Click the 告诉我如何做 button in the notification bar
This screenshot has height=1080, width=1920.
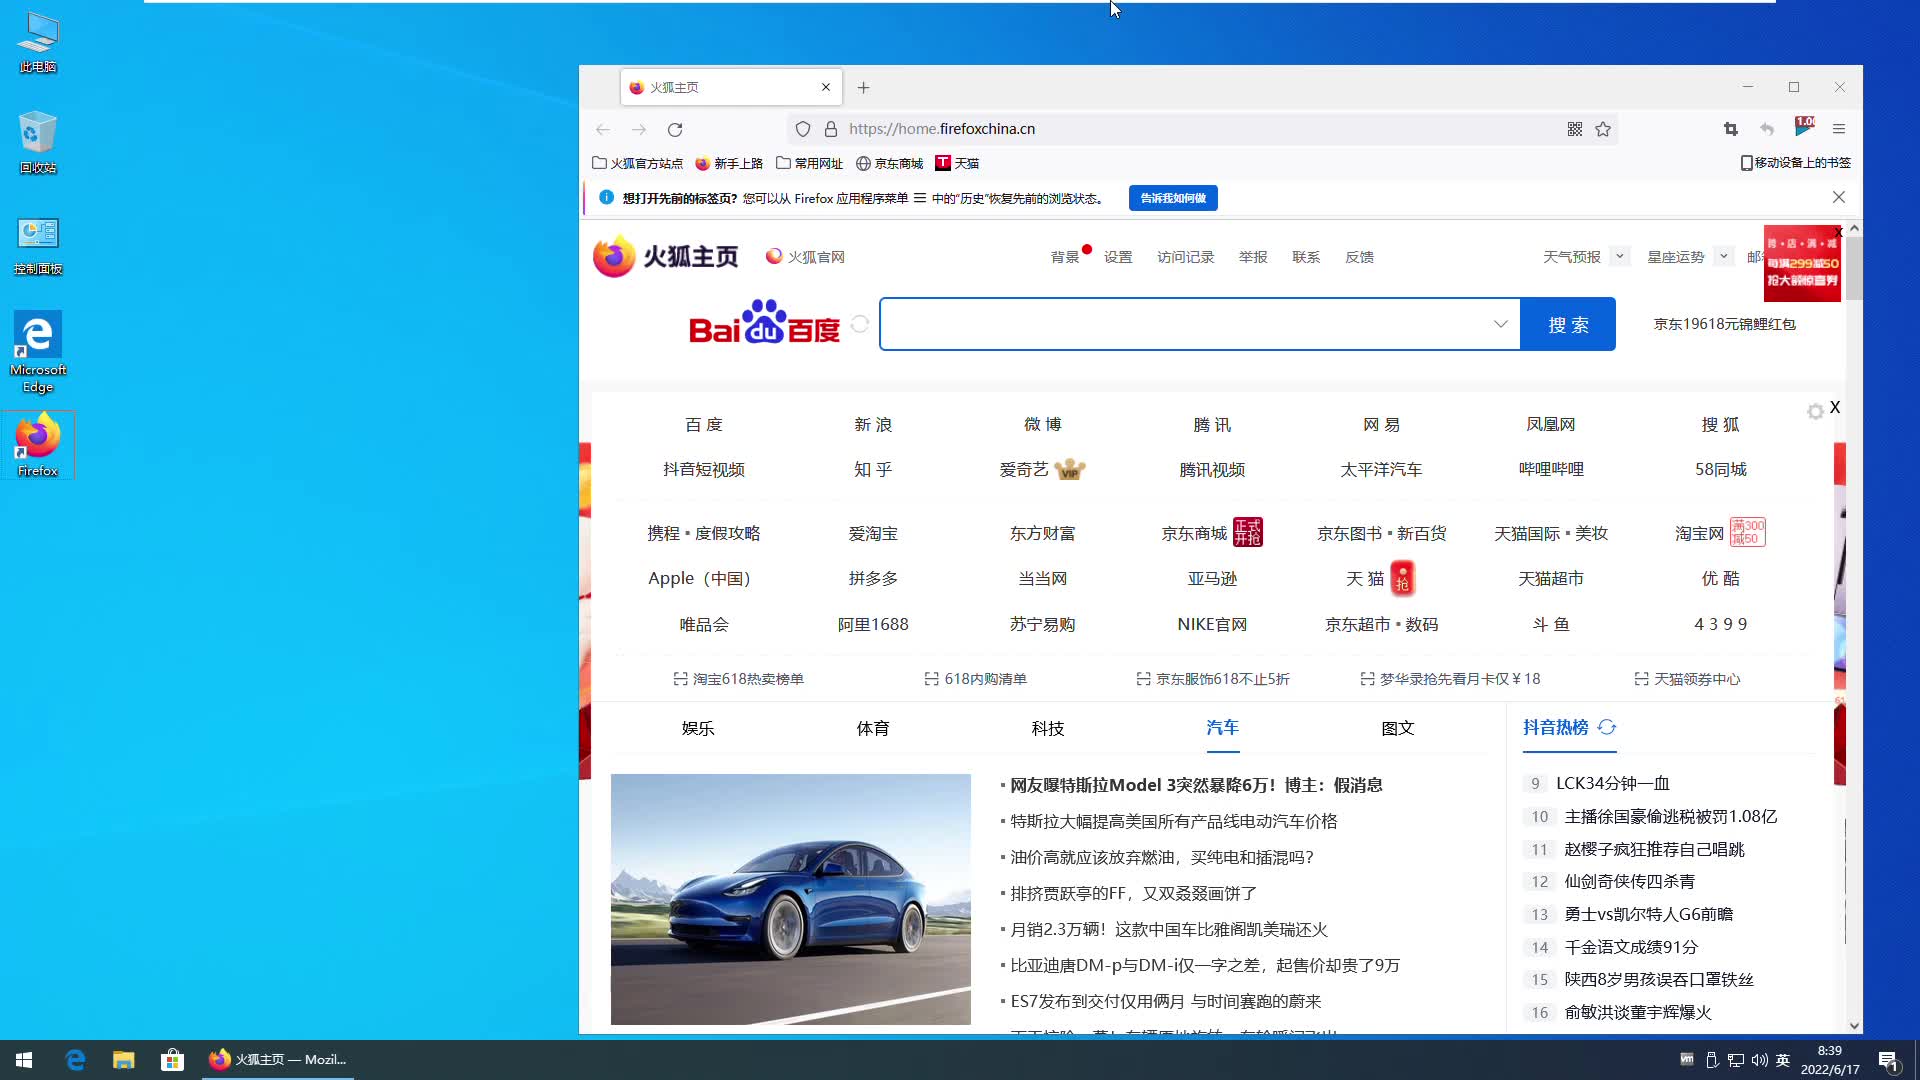coord(1174,198)
